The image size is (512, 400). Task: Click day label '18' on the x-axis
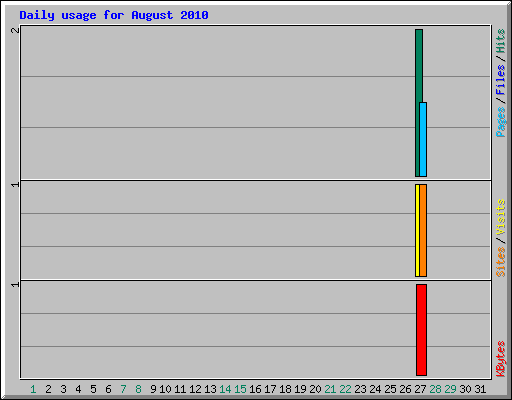285,389
